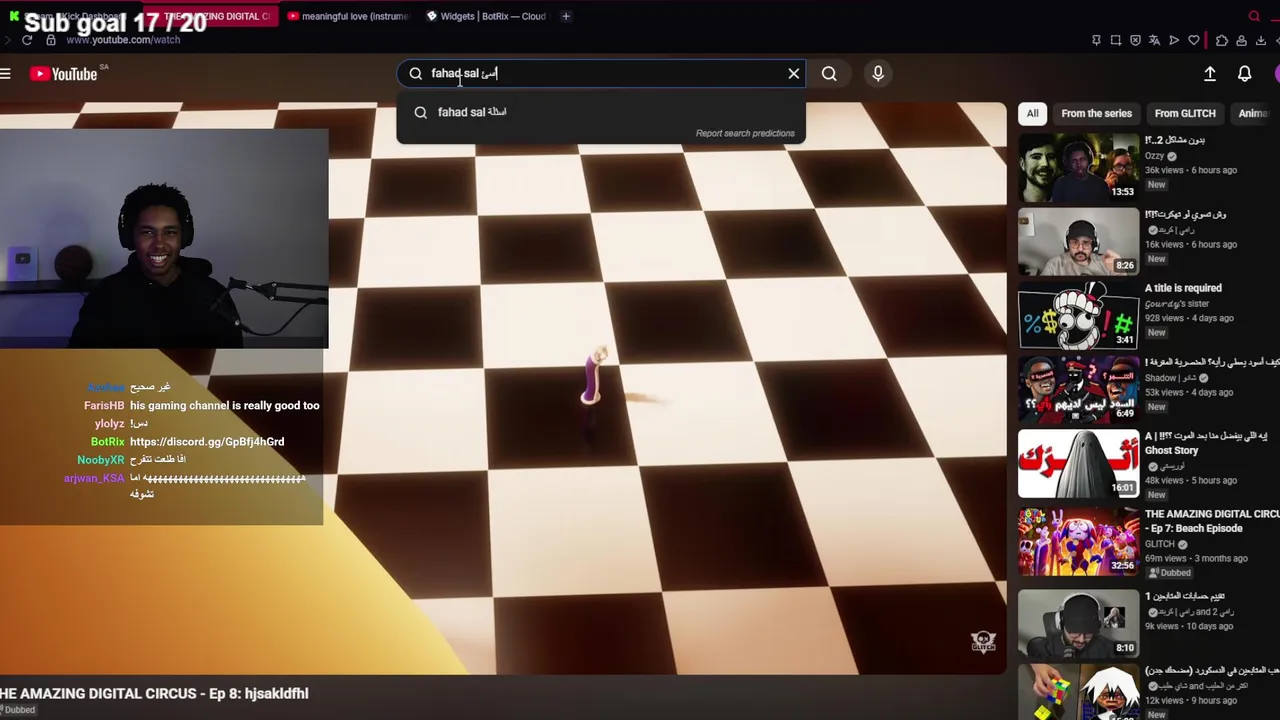
Task: Open A title is required thumbnail
Action: point(1078,315)
